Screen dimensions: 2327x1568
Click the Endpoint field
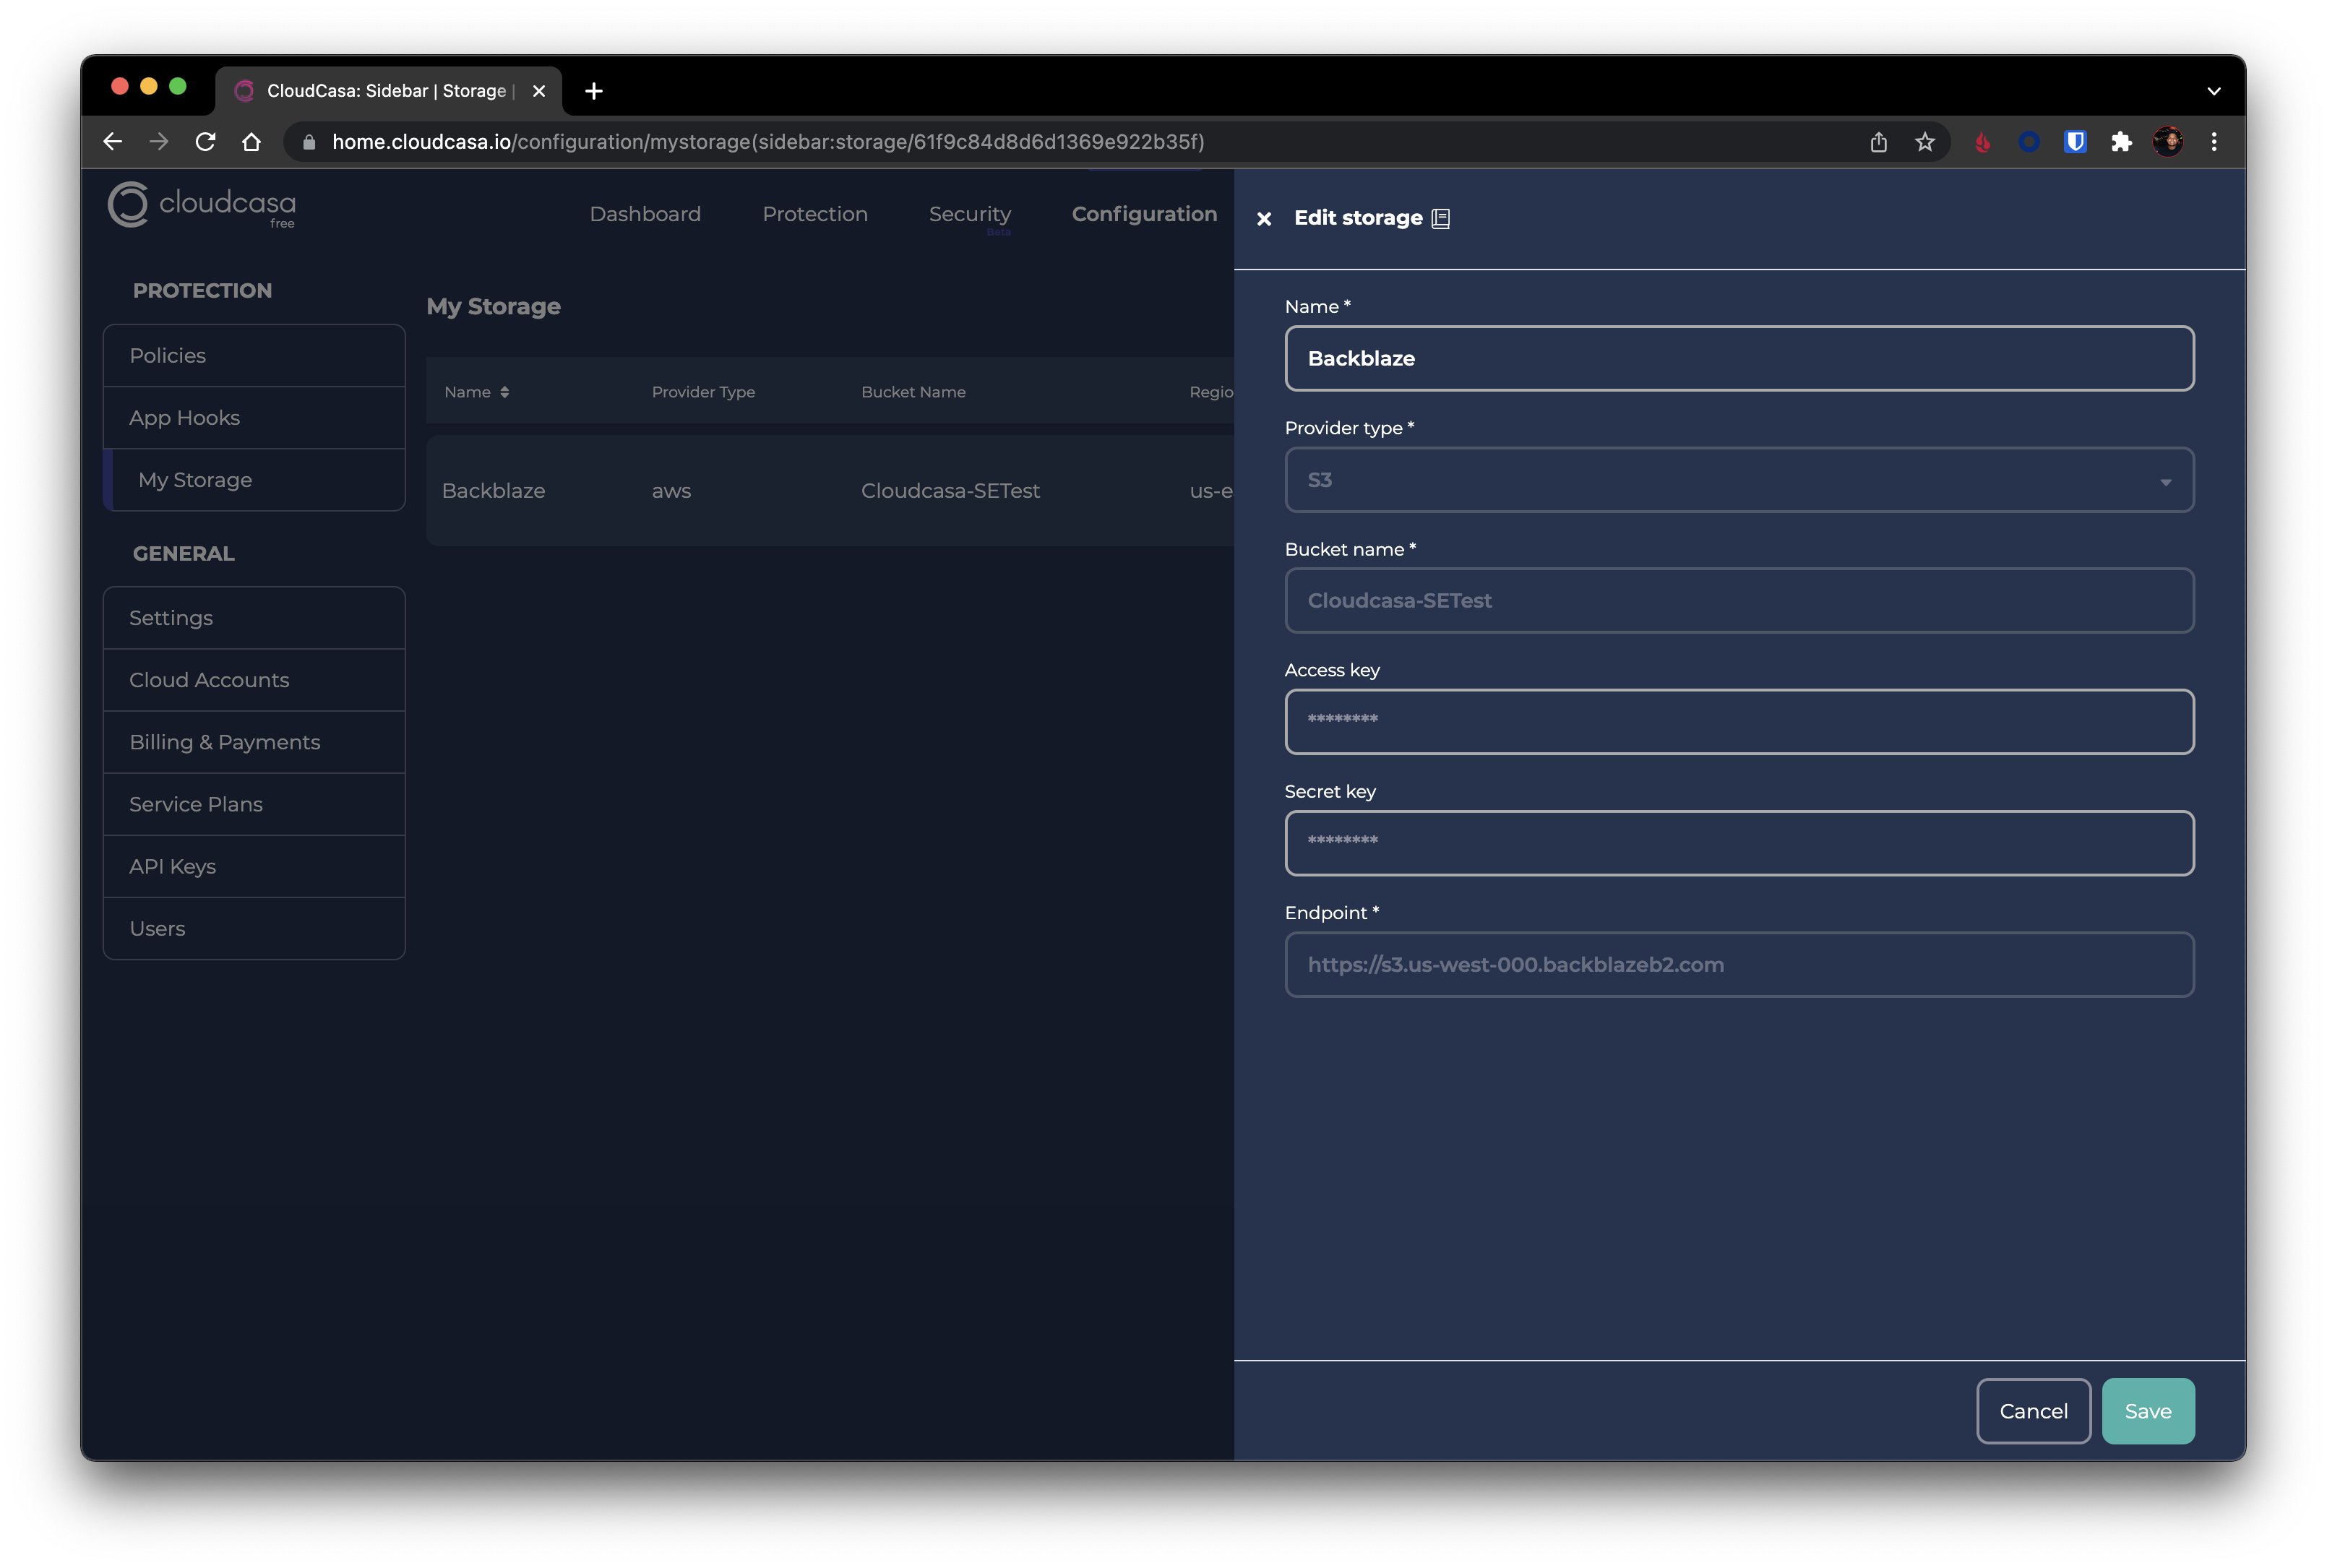[1739, 965]
